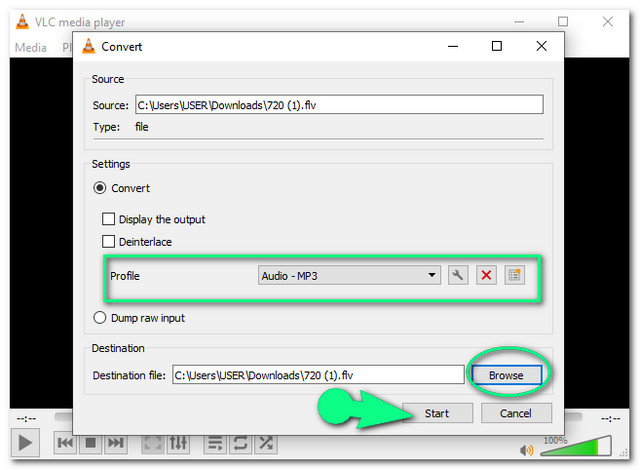Adjust the volume slider at 100%
The width and height of the screenshot is (640, 470).
point(575,447)
